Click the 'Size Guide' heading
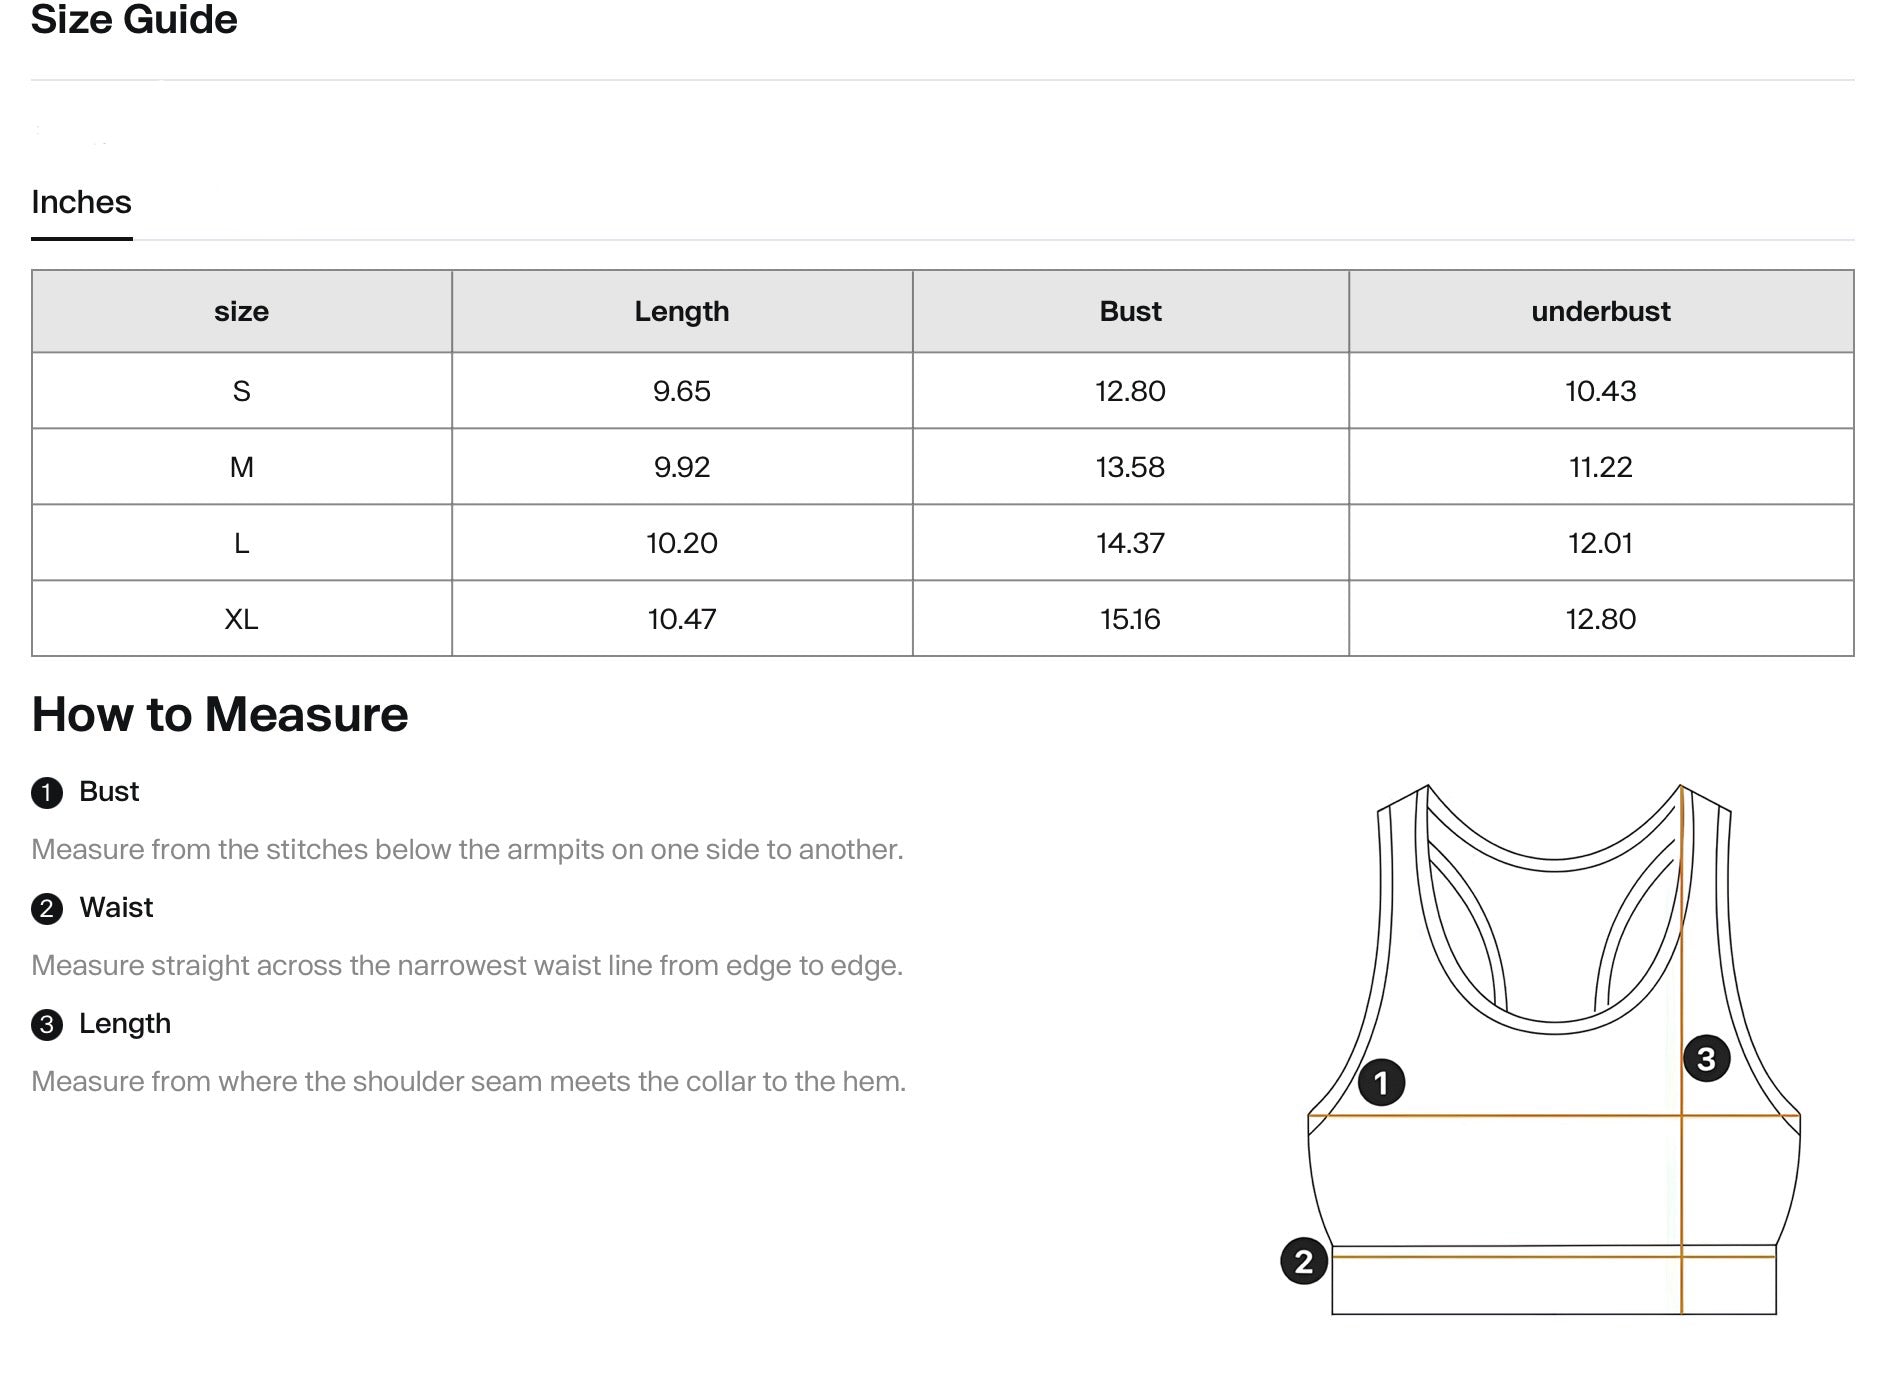This screenshot has height=1386, width=1883. pos(134,20)
